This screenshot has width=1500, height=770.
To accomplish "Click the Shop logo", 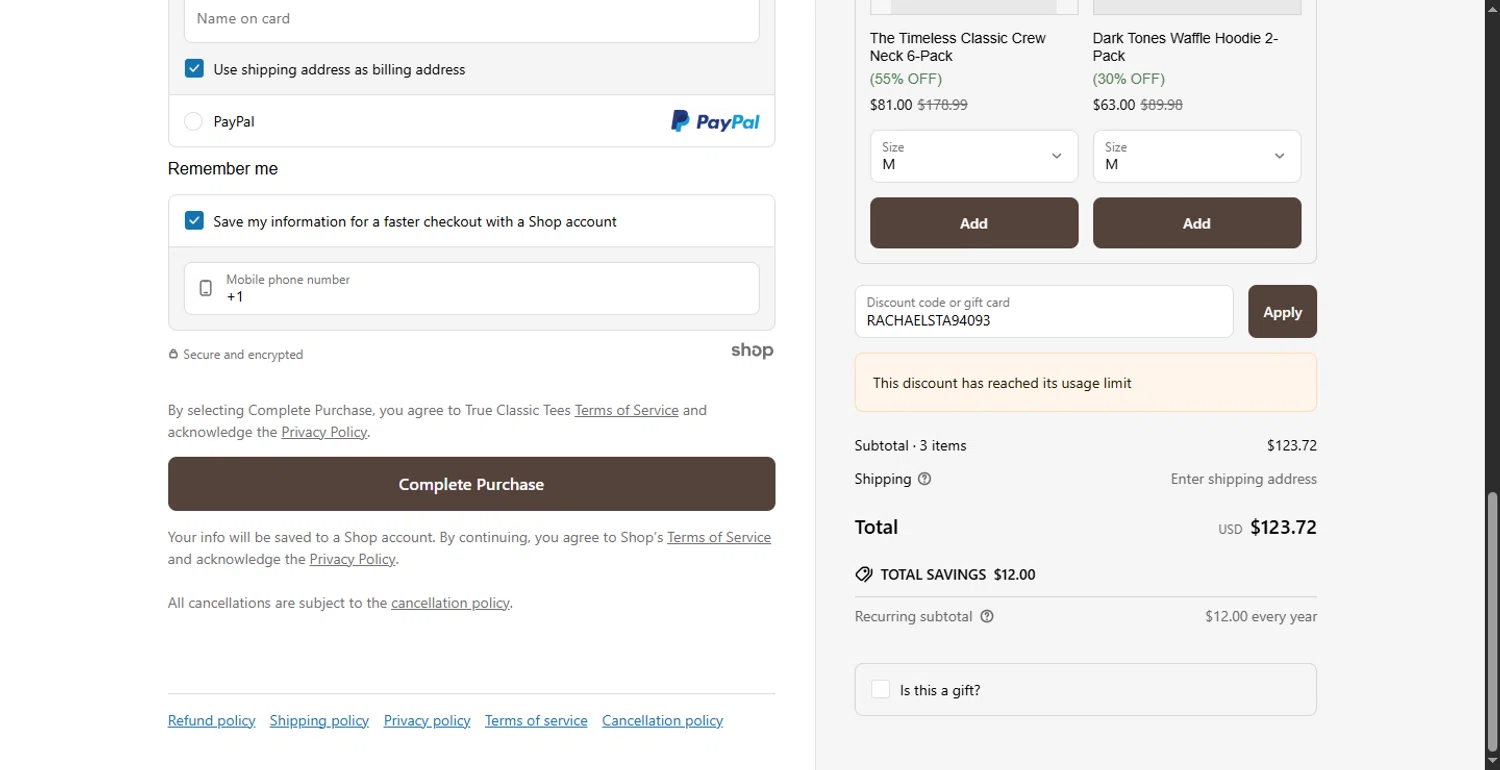I will pyautogui.click(x=752, y=351).
